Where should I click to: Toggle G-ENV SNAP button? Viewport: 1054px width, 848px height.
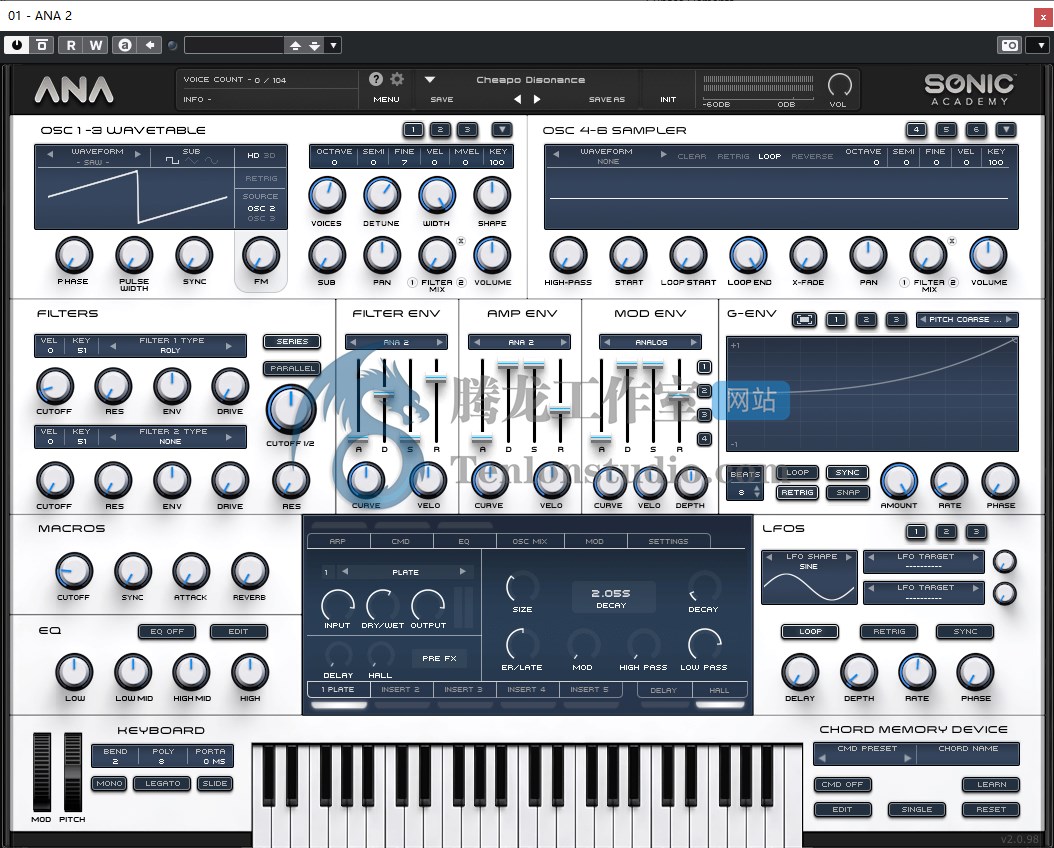click(848, 493)
